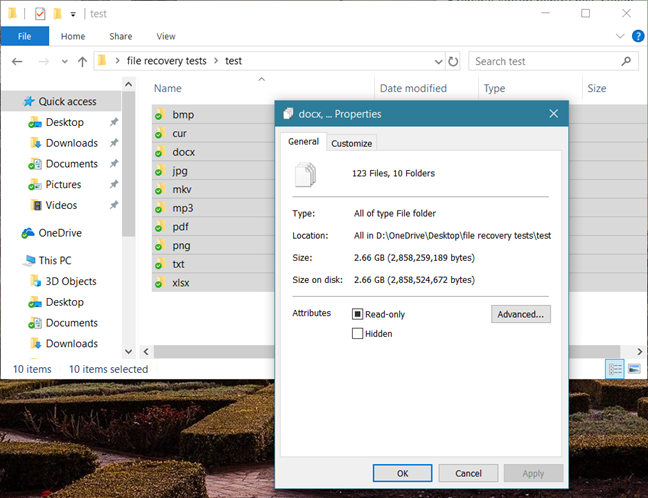This screenshot has width=648, height=498.
Task: Open the Explorer help icon
Action: click(638, 36)
